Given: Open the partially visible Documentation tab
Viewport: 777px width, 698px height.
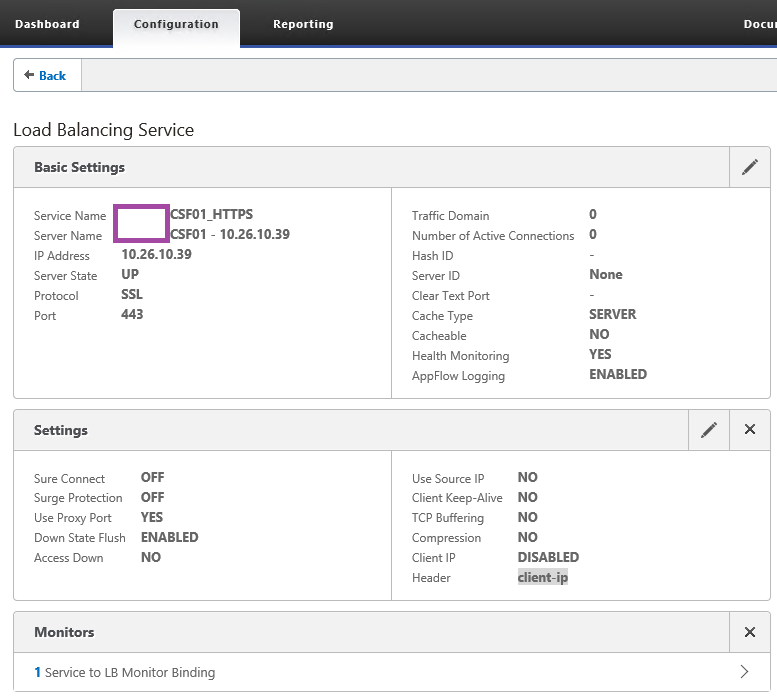Looking at the screenshot, I should point(759,24).
